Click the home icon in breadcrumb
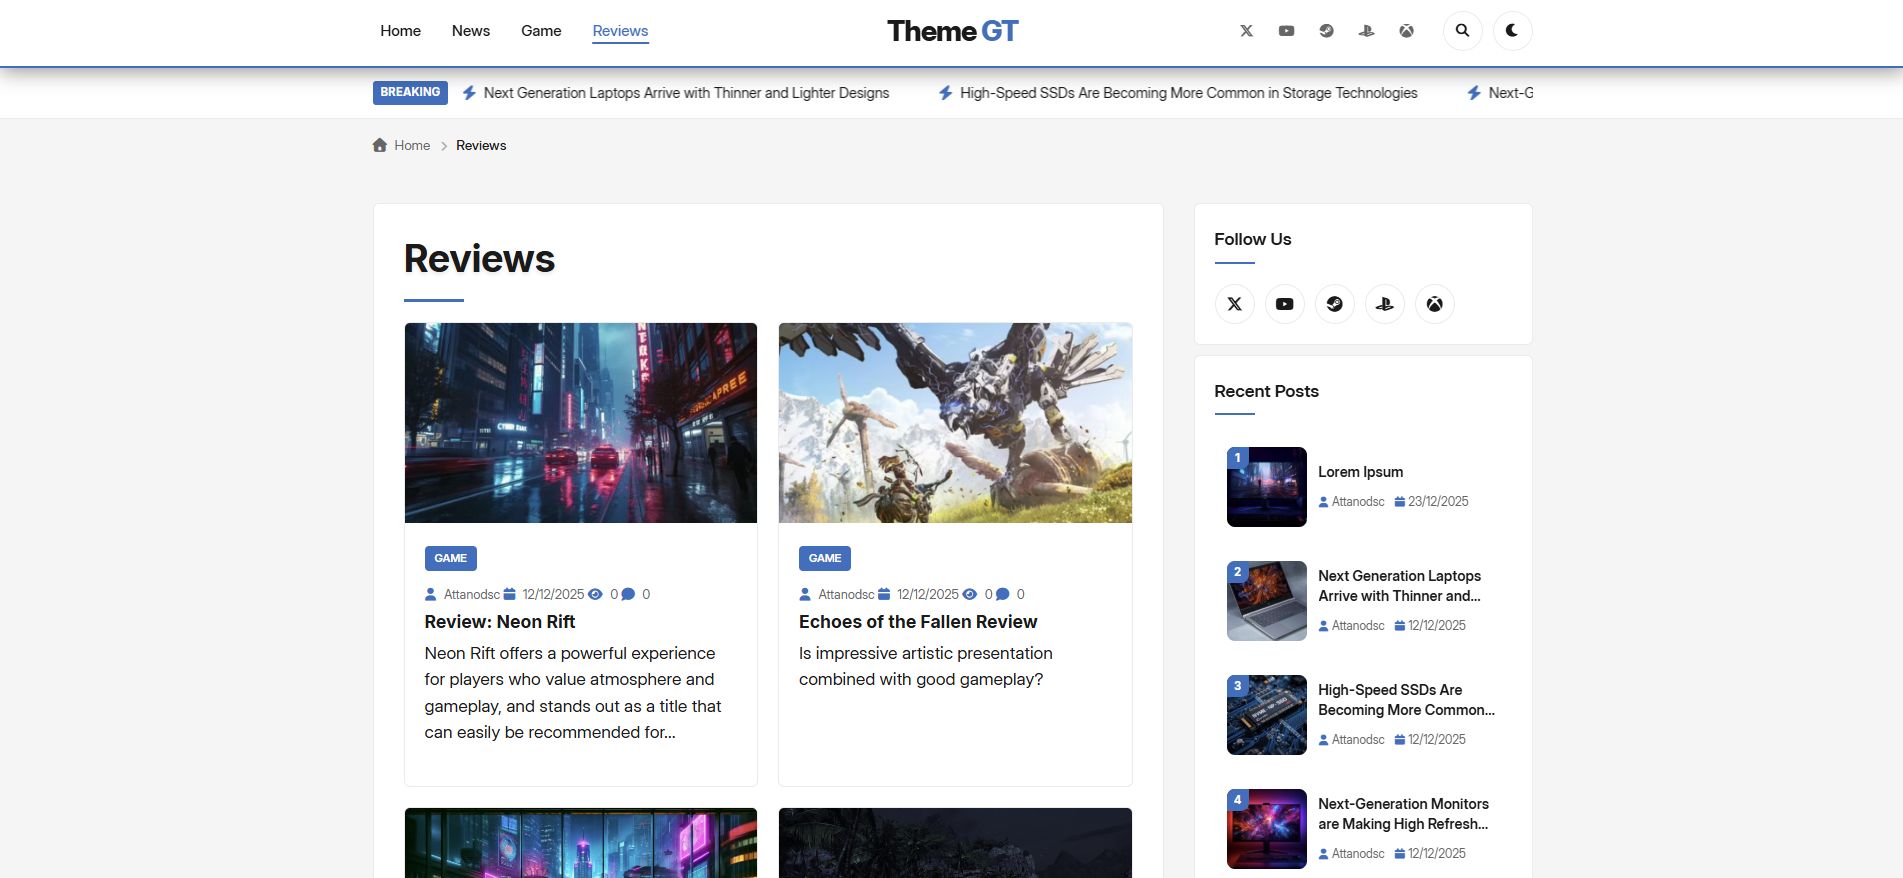The width and height of the screenshot is (1903, 878). coord(380,145)
